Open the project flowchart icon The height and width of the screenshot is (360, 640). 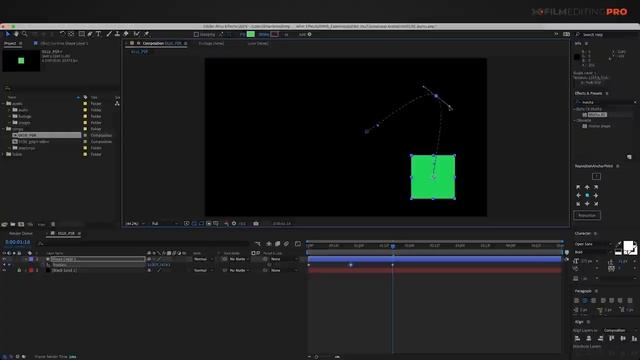[117, 104]
